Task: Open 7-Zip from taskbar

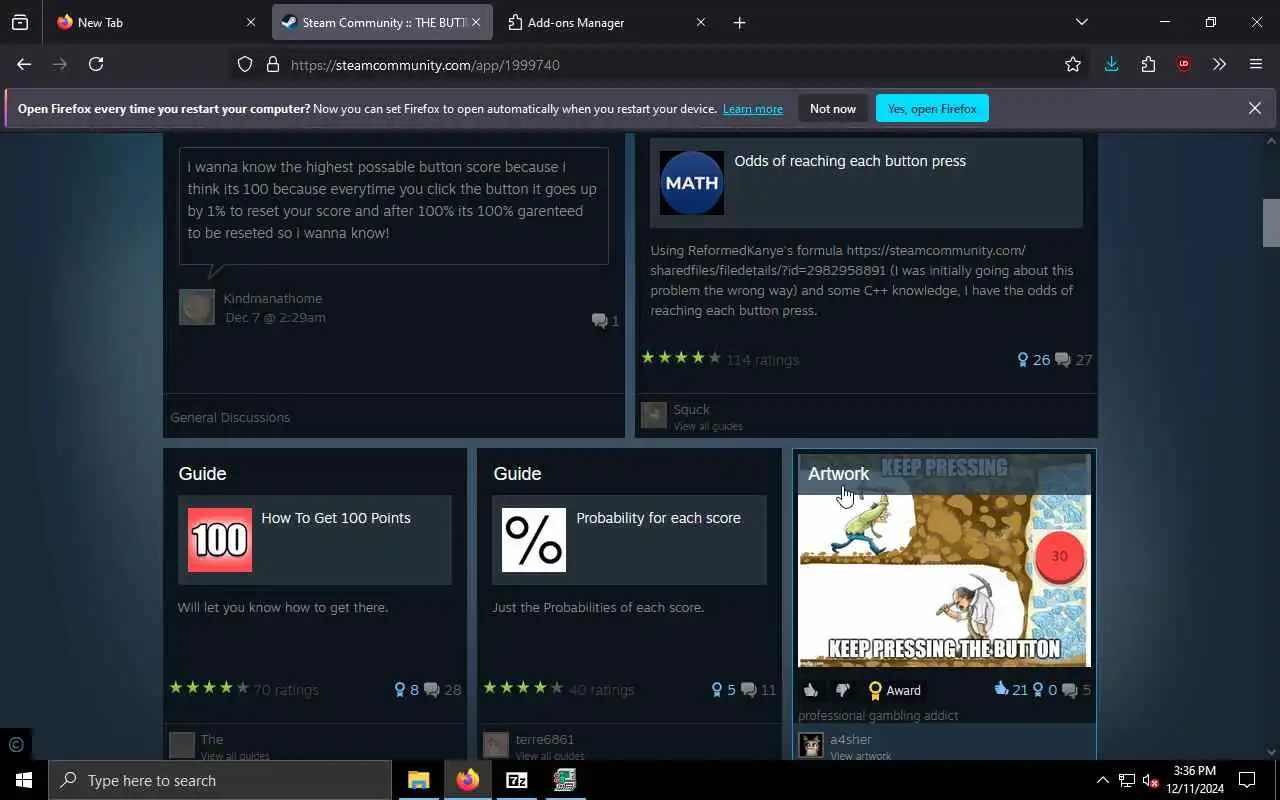Action: 517,780
